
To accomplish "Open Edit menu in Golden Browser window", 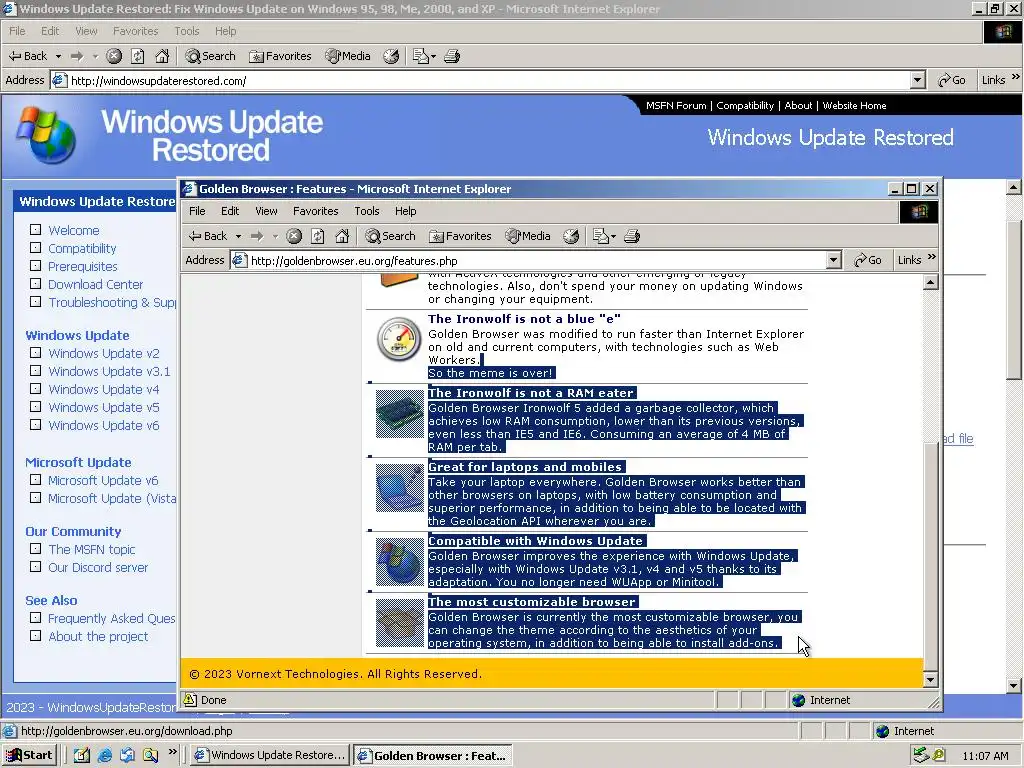I will click(230, 211).
